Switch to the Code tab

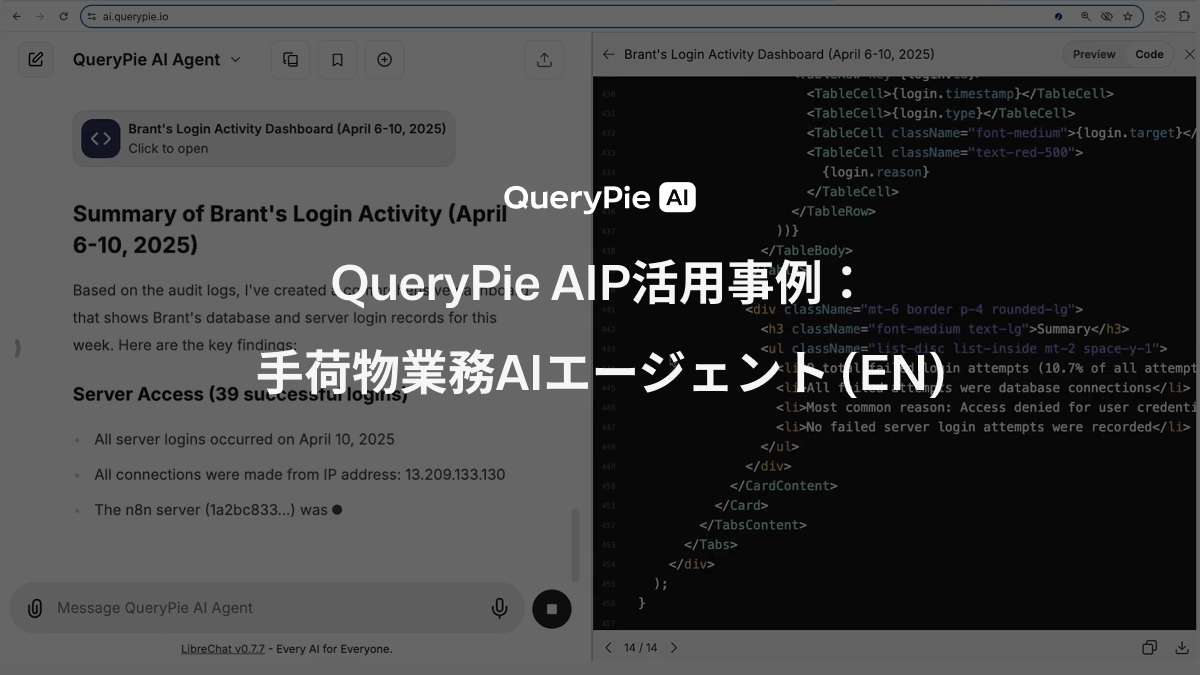[1149, 55]
